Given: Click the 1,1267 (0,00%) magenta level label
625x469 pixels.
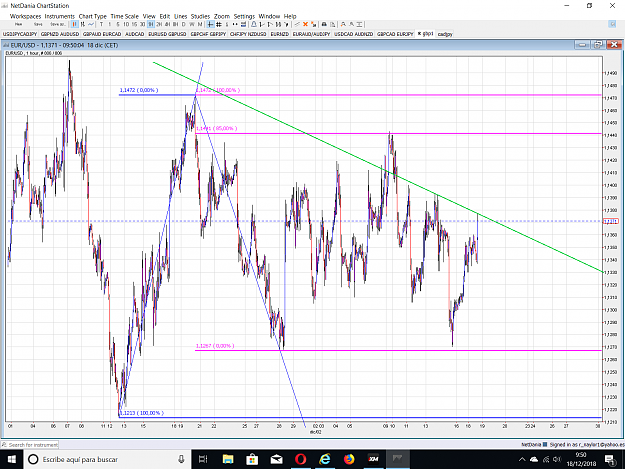Looking at the screenshot, I should pos(215,346).
